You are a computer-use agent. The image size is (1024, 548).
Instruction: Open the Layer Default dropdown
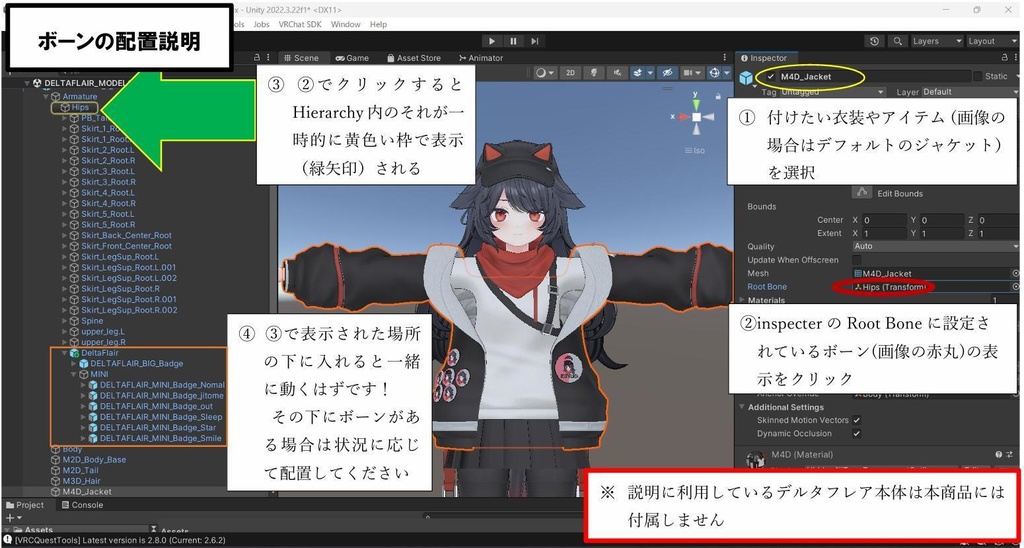(x=970, y=92)
